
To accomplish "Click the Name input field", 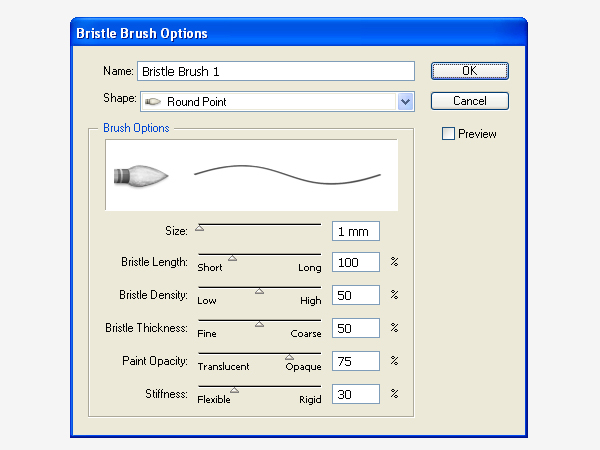I will point(276,71).
